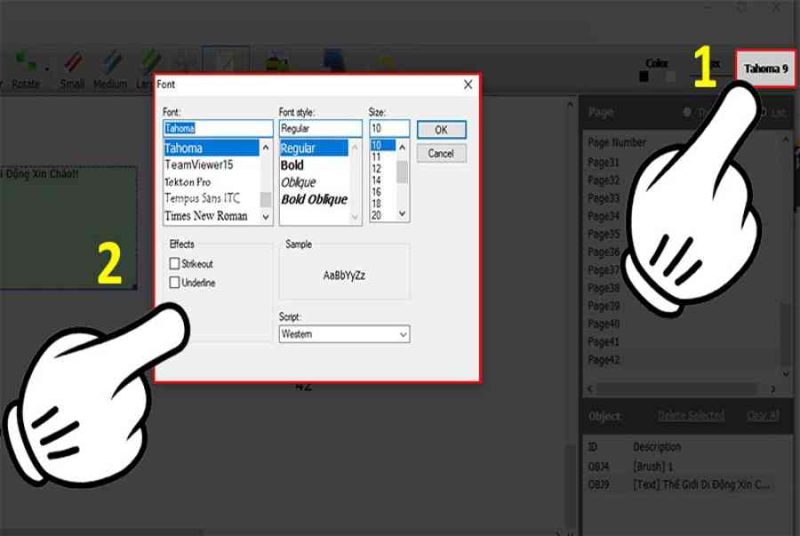The image size is (800, 536).
Task: Select Page32 in the Page list
Action: [x=604, y=181]
